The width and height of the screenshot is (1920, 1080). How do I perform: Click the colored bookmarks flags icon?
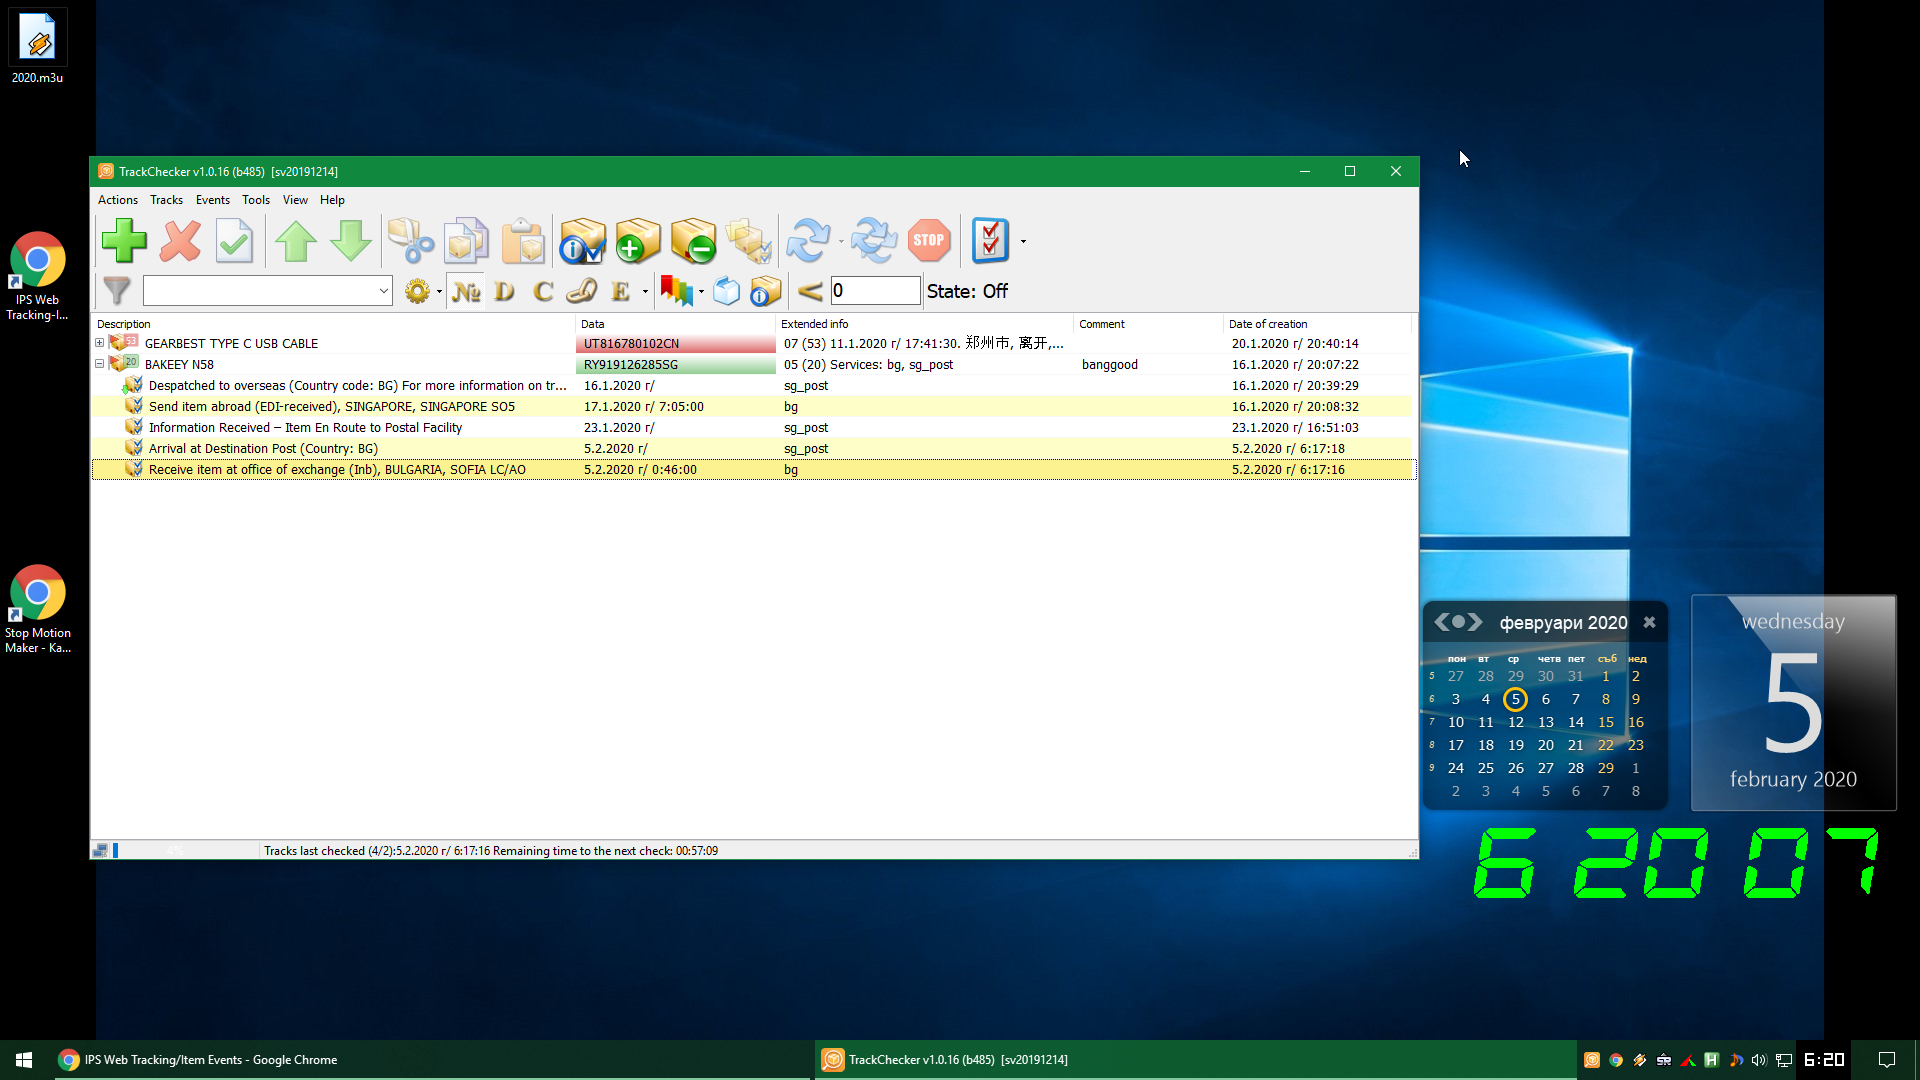coord(676,291)
